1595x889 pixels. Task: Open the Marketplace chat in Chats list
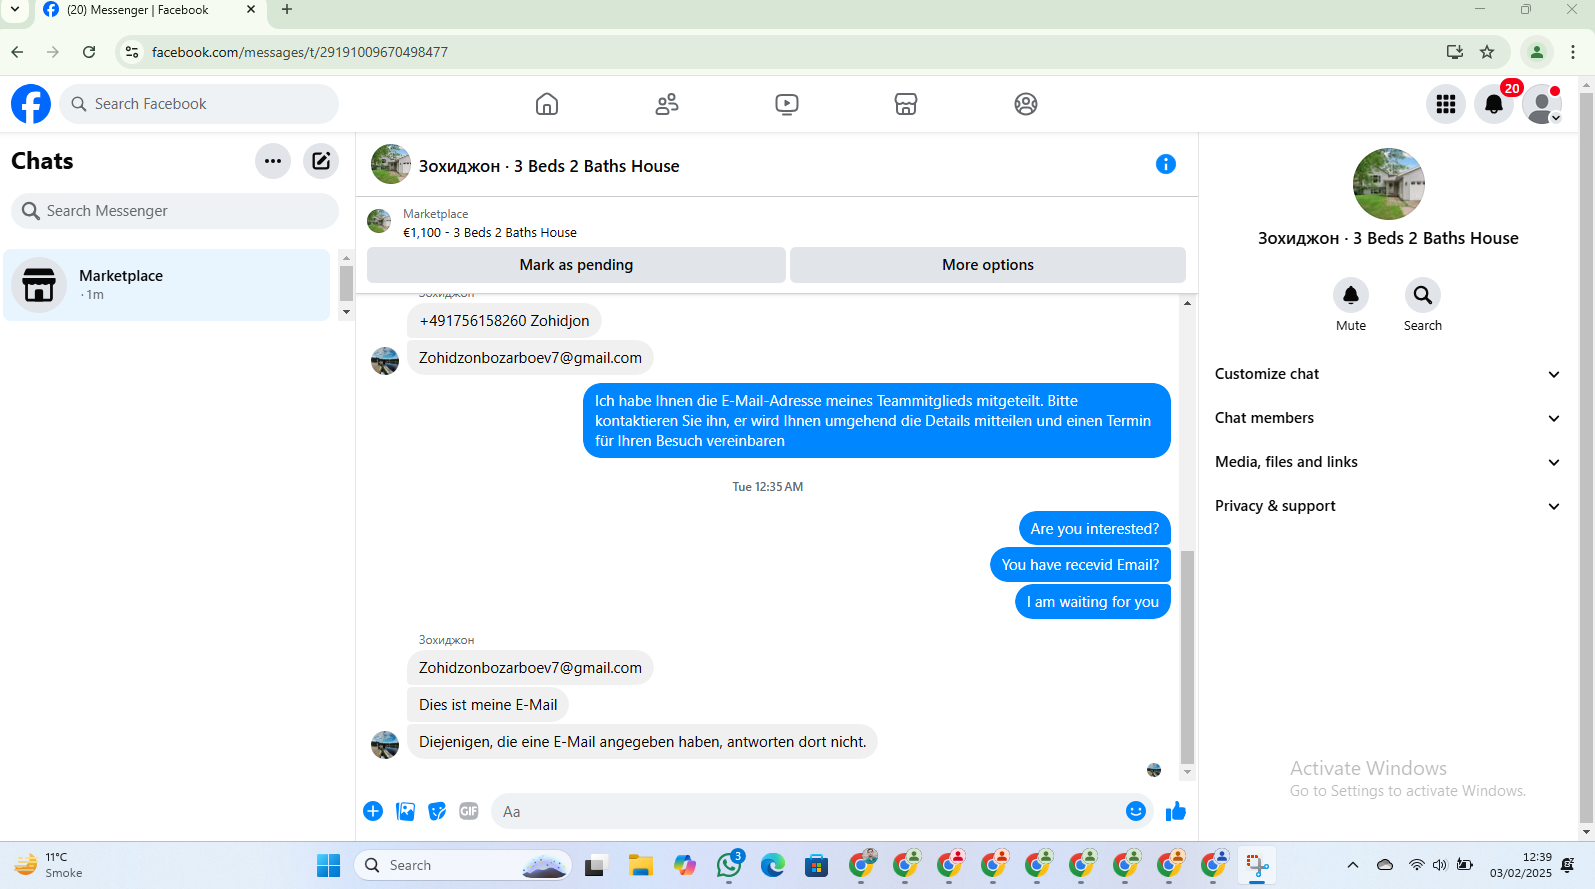pyautogui.click(x=167, y=285)
